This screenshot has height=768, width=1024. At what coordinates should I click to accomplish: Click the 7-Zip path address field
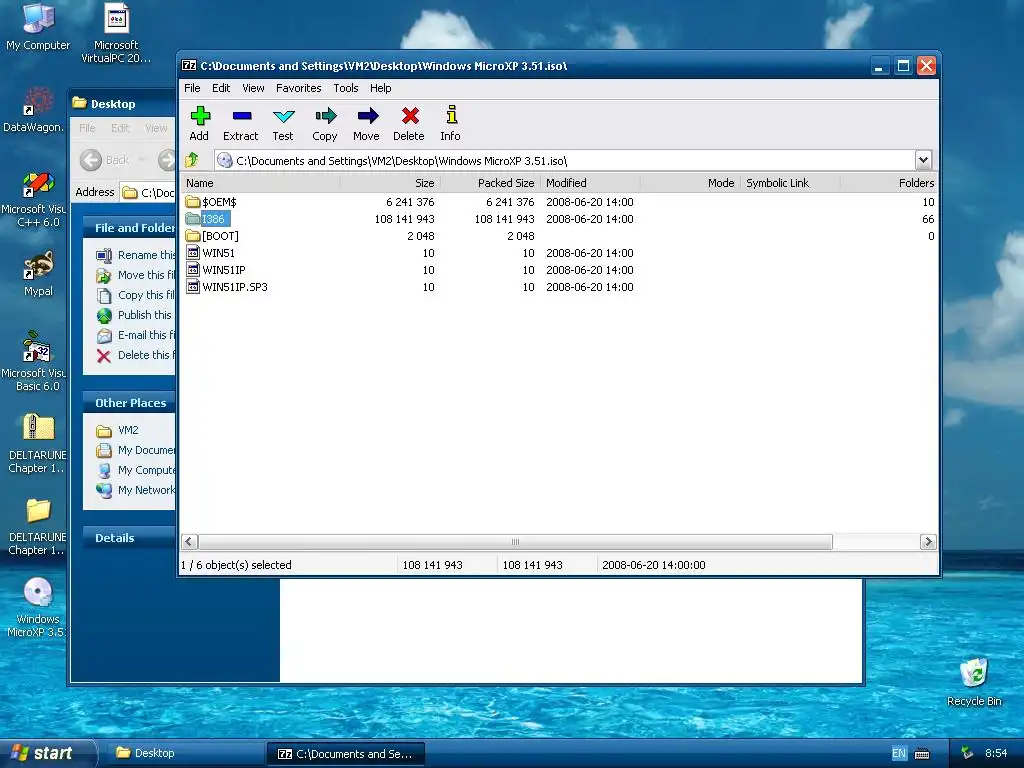[x=565, y=161]
